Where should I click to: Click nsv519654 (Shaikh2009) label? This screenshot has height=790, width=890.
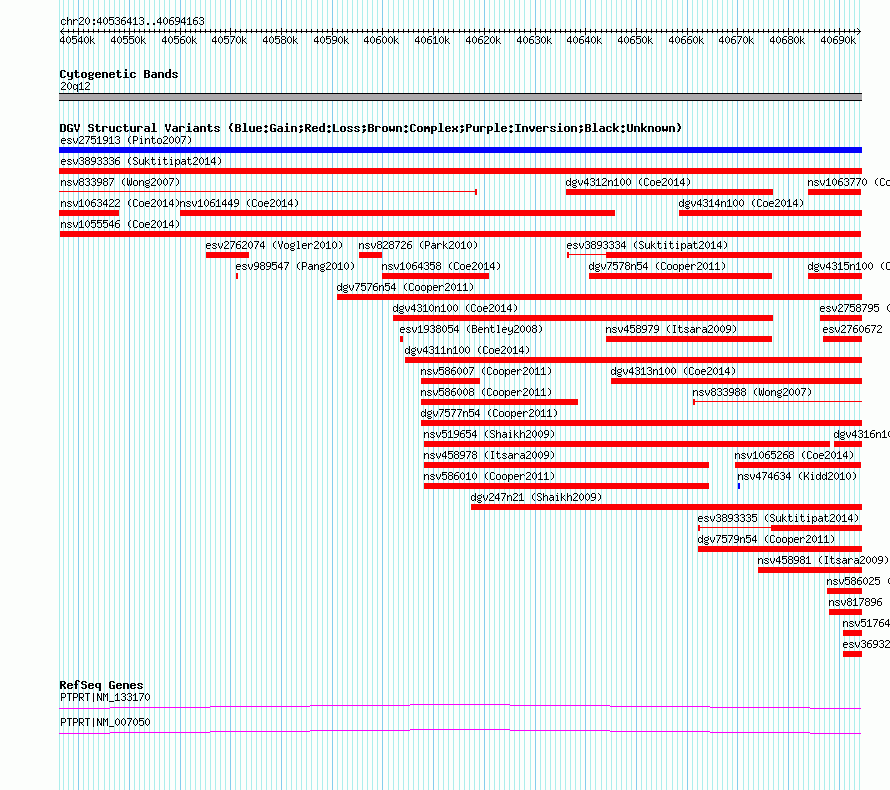[x=489, y=434]
